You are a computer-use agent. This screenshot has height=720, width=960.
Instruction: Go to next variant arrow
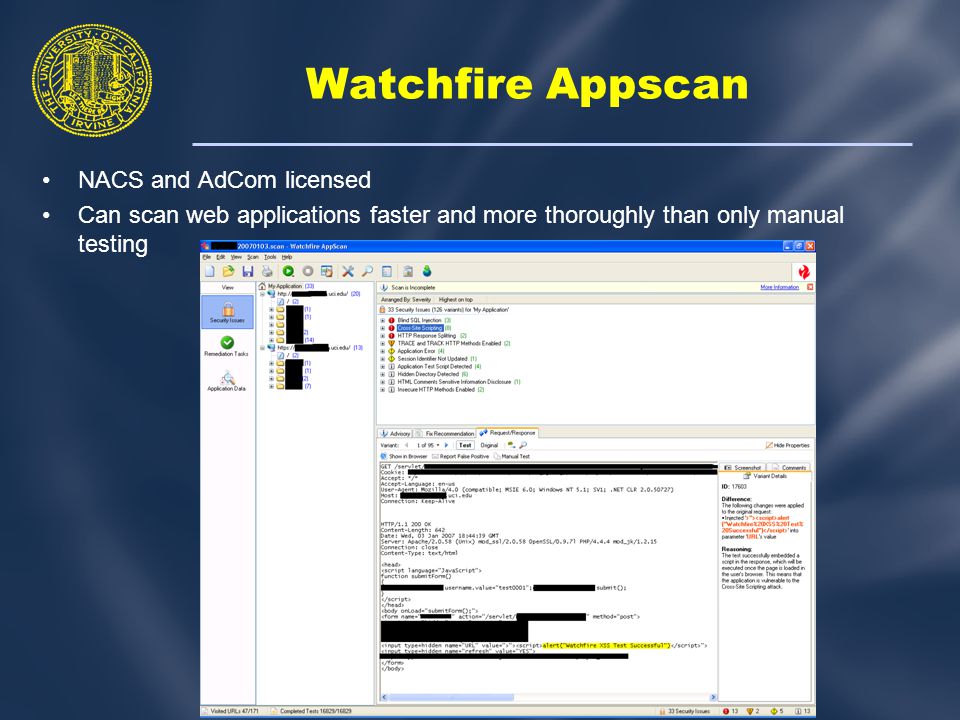point(446,445)
